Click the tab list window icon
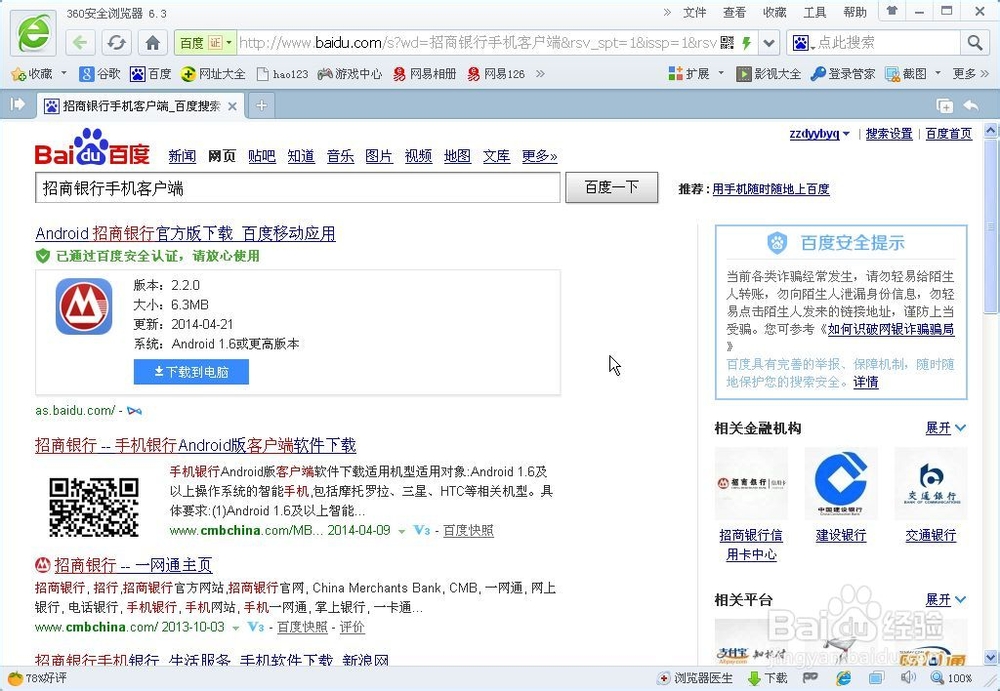 tap(945, 105)
